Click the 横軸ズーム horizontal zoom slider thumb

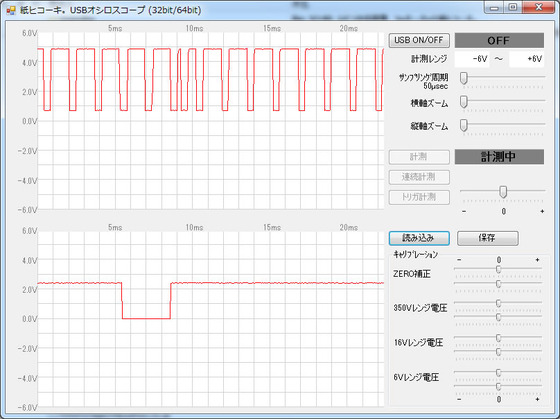[x=464, y=102]
